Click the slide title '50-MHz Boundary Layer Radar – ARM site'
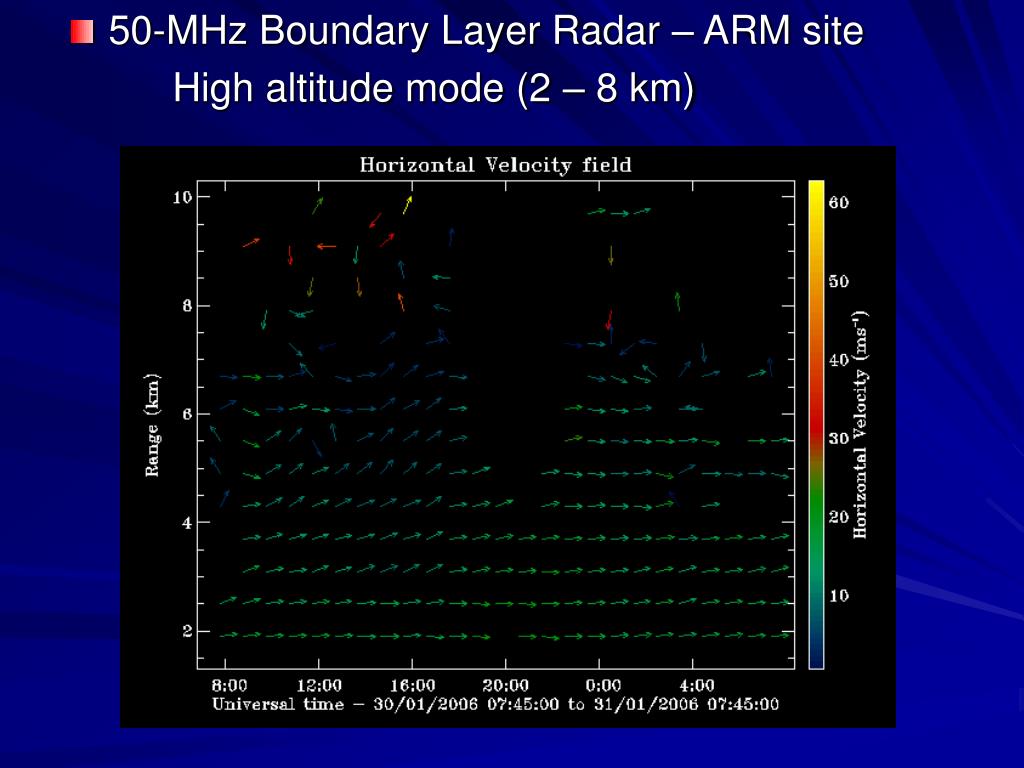The image size is (1024, 768). click(x=486, y=31)
